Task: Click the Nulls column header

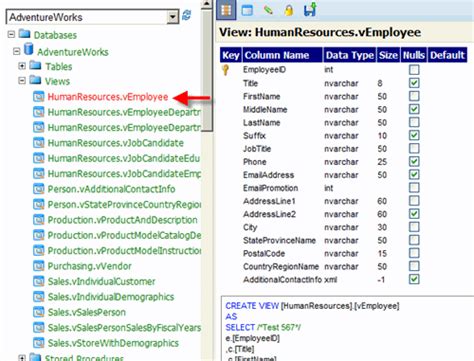Action: [x=414, y=55]
